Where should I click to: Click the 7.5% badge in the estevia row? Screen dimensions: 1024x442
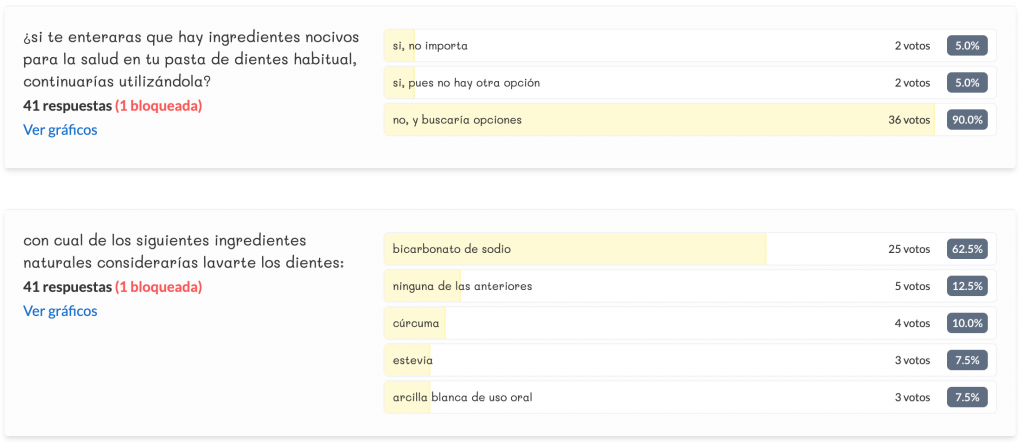[967, 360]
